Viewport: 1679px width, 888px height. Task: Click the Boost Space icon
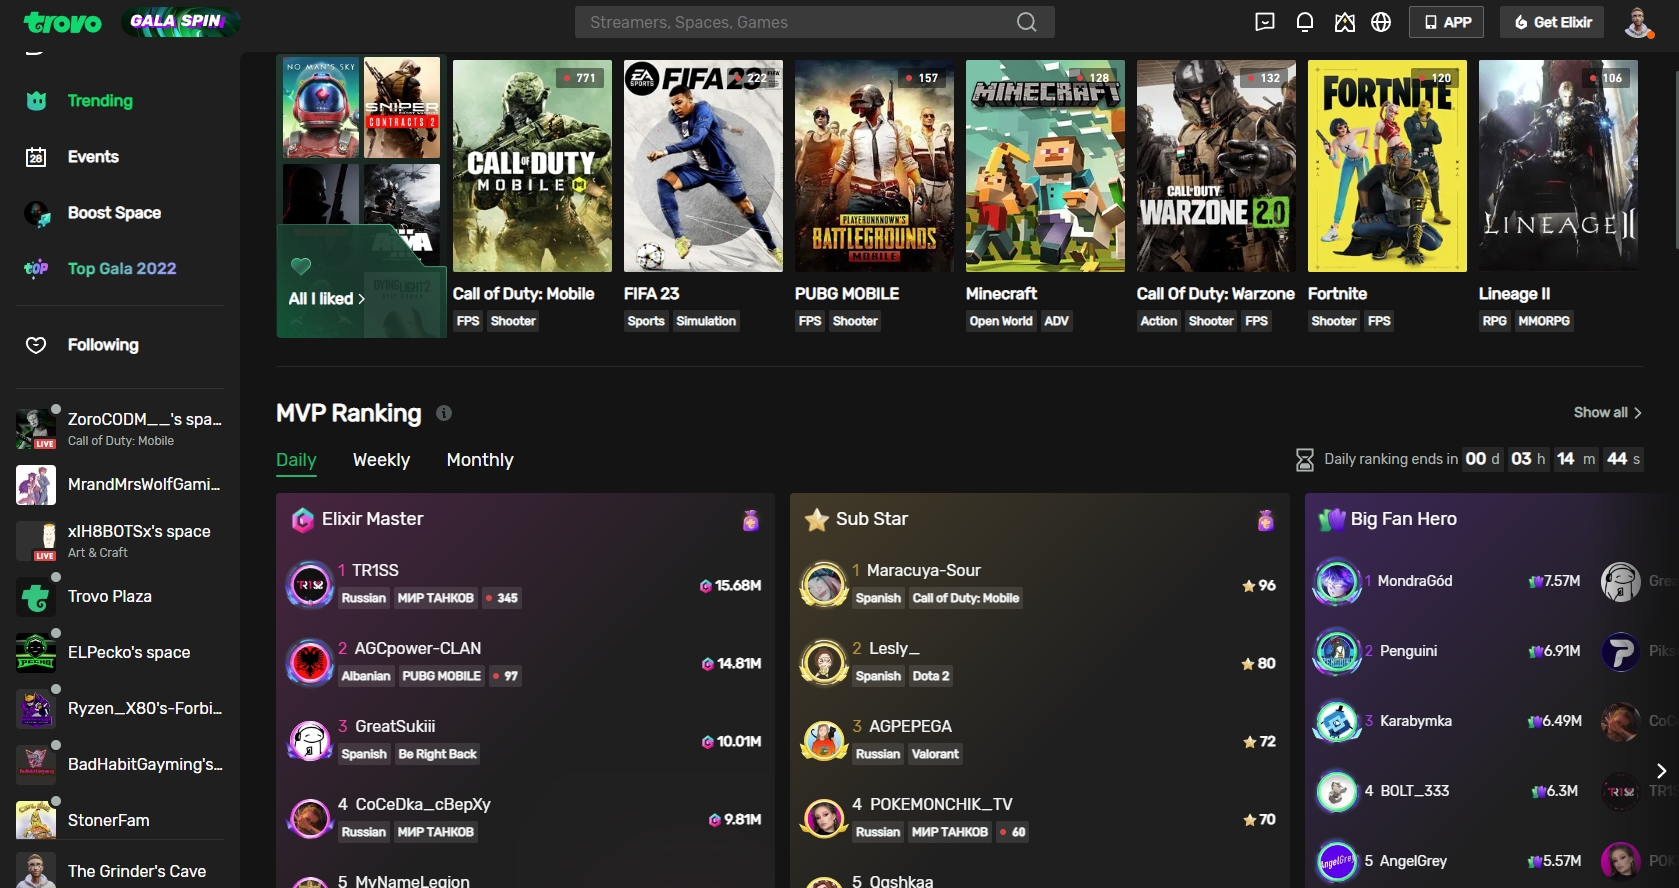[x=37, y=213]
